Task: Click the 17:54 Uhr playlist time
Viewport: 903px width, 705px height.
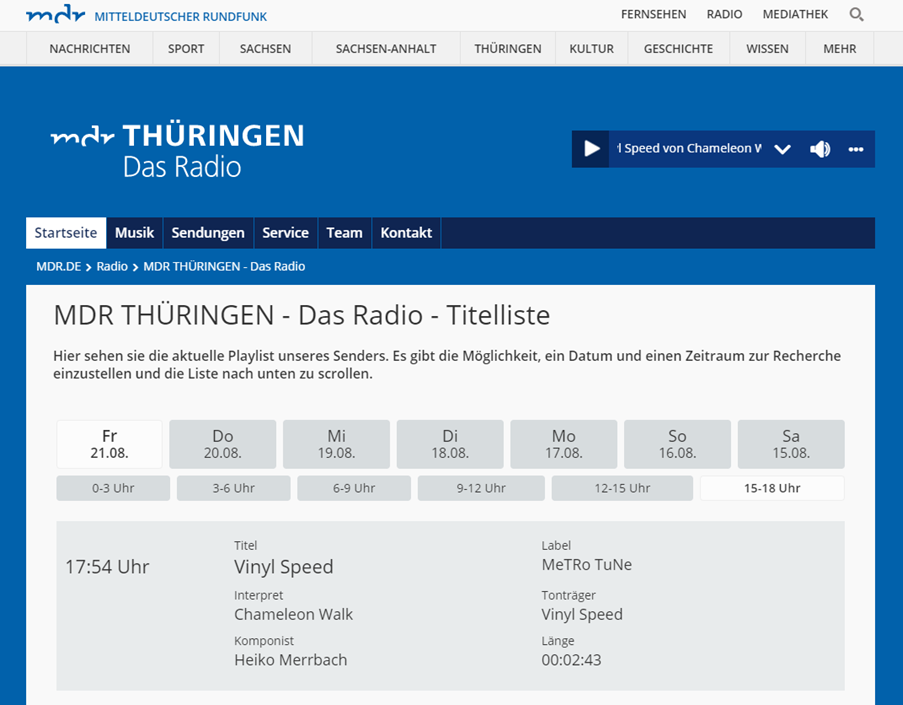Action: click(107, 567)
